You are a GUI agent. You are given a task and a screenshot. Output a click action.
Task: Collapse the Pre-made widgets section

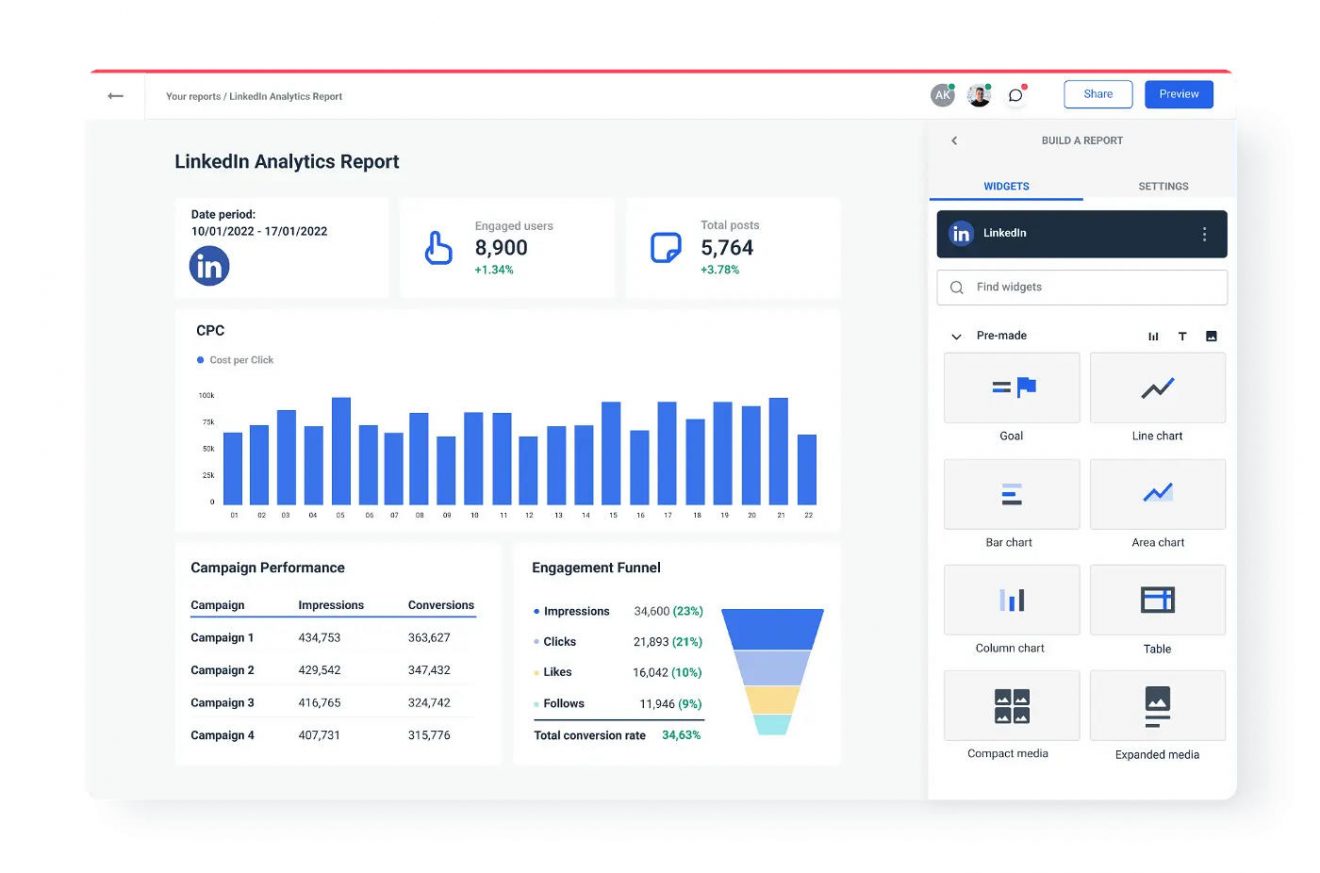coord(956,336)
